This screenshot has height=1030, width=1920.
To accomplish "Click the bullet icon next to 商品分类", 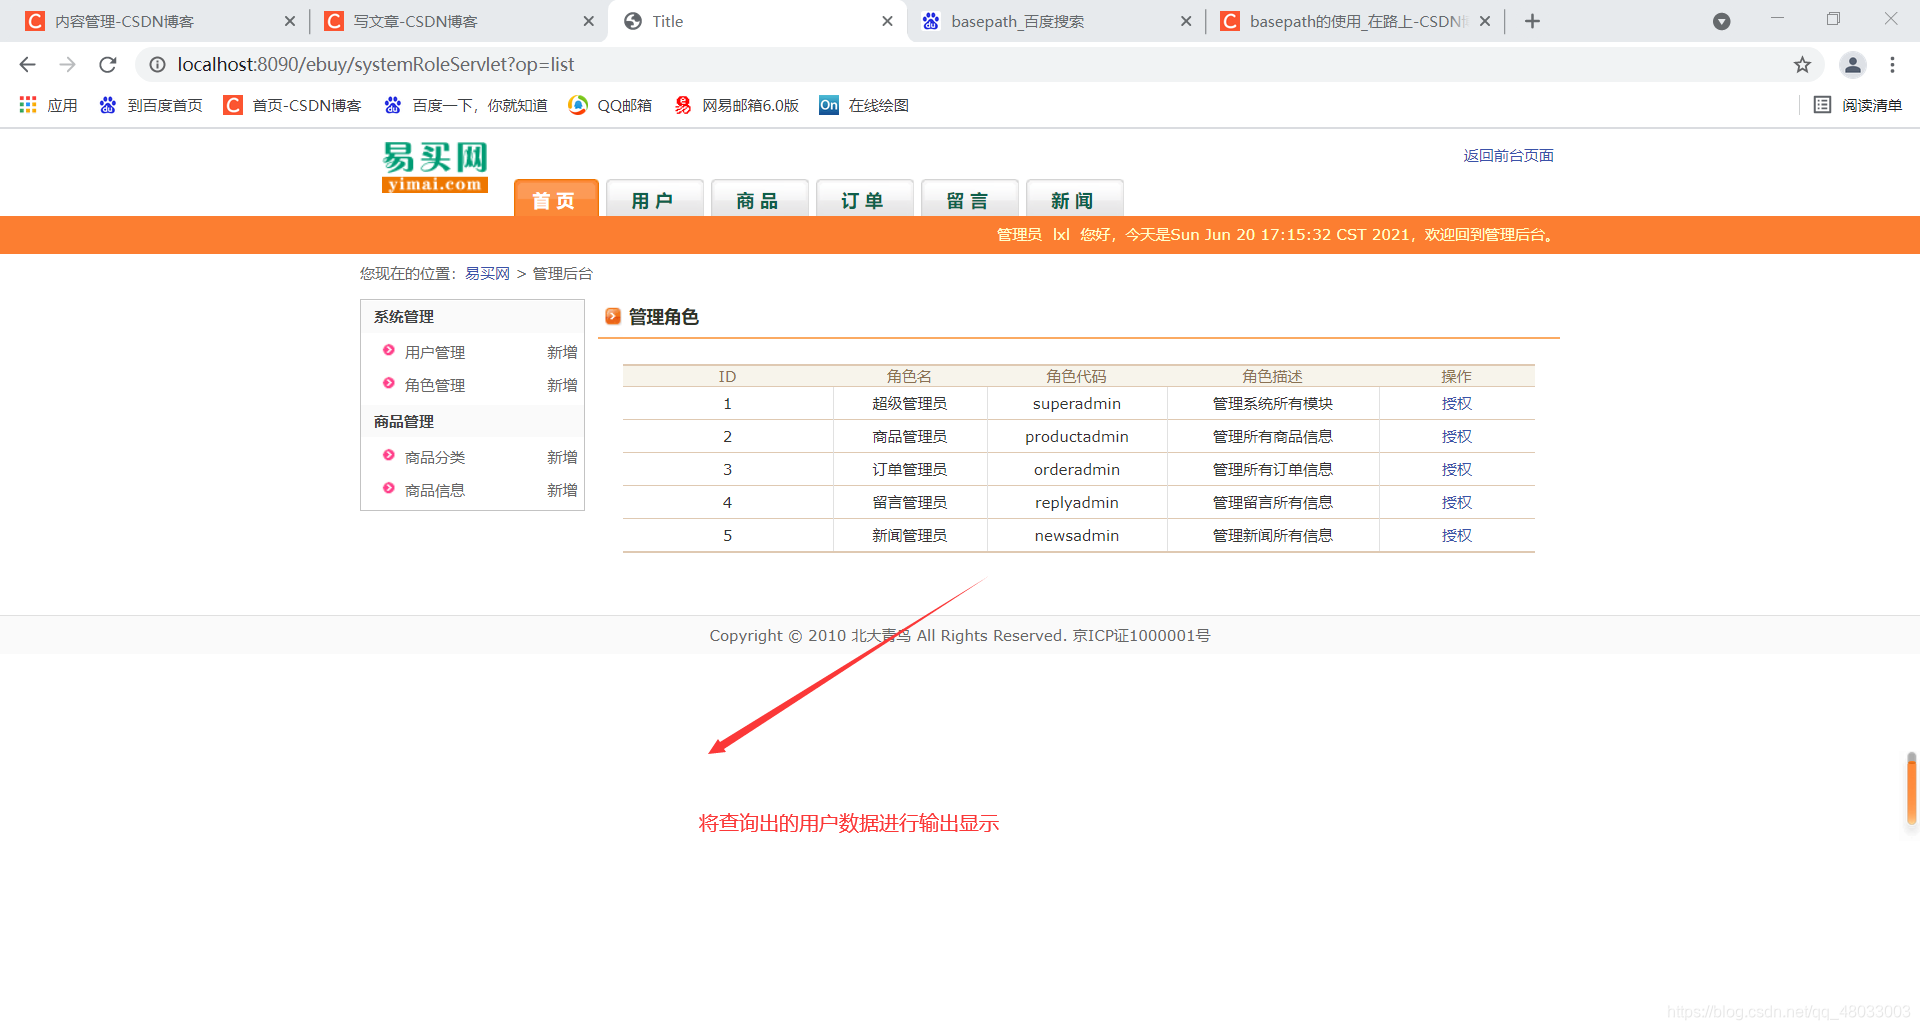I will 389,456.
